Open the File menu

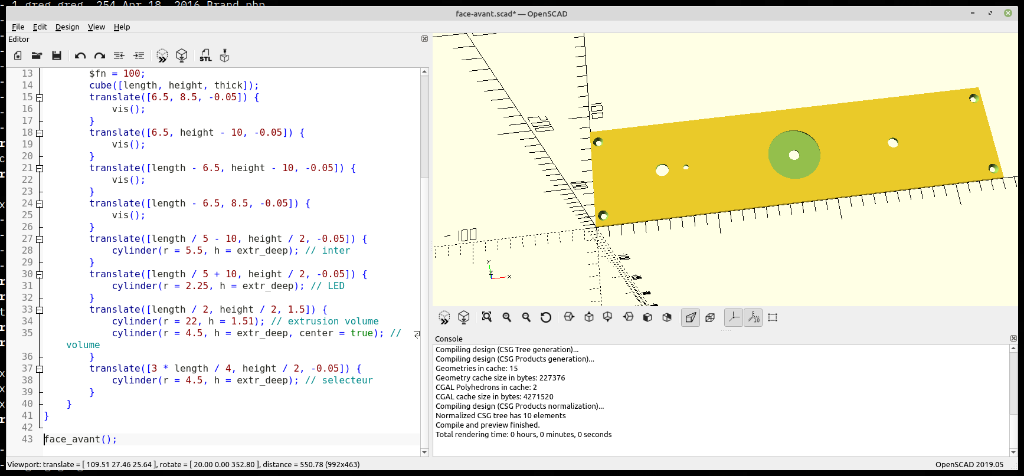[18, 27]
